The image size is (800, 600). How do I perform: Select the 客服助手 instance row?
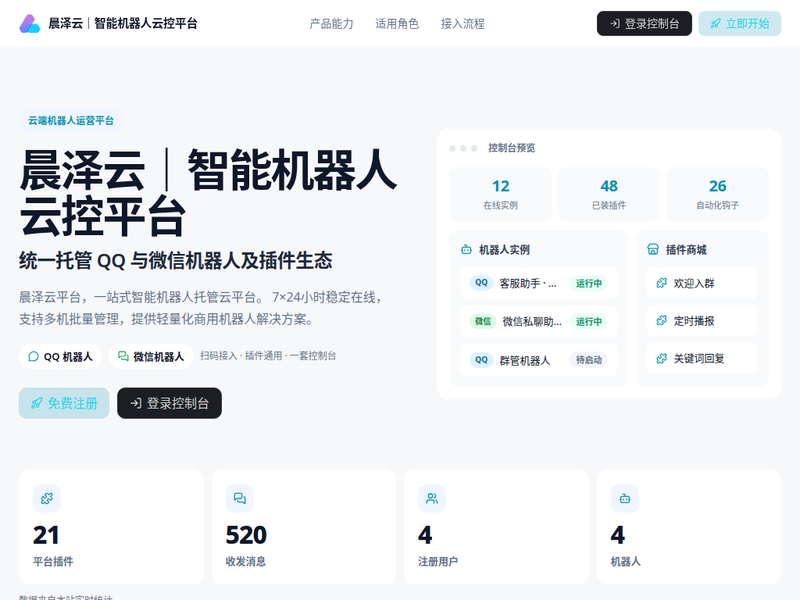538,283
